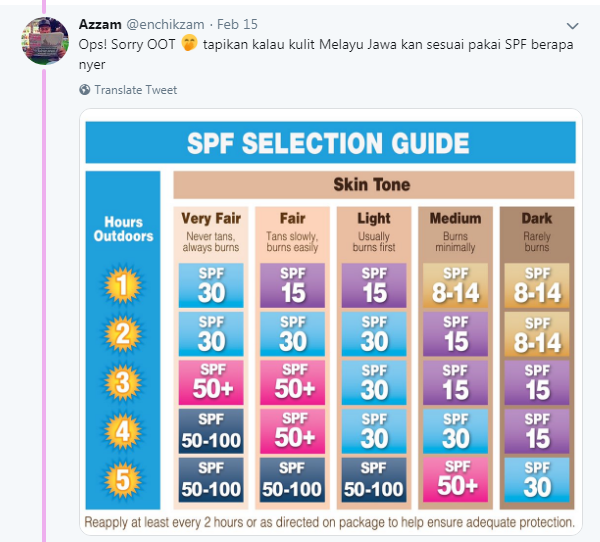Click the Skin Tone header bar
This screenshot has height=542, width=600.
pos(373,184)
